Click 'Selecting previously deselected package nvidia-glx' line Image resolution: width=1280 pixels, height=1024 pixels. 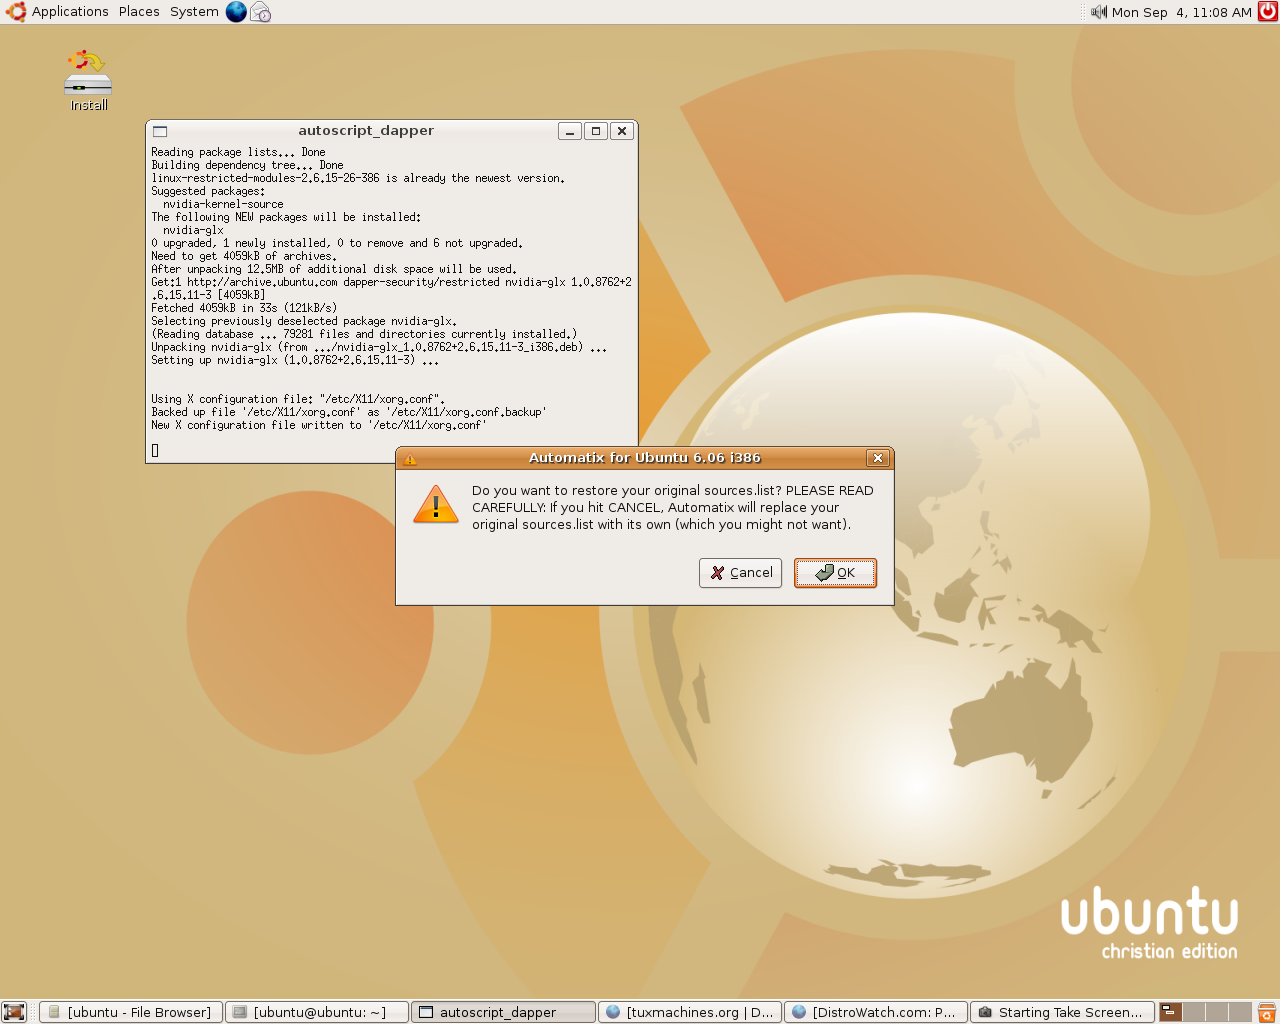pos(304,321)
